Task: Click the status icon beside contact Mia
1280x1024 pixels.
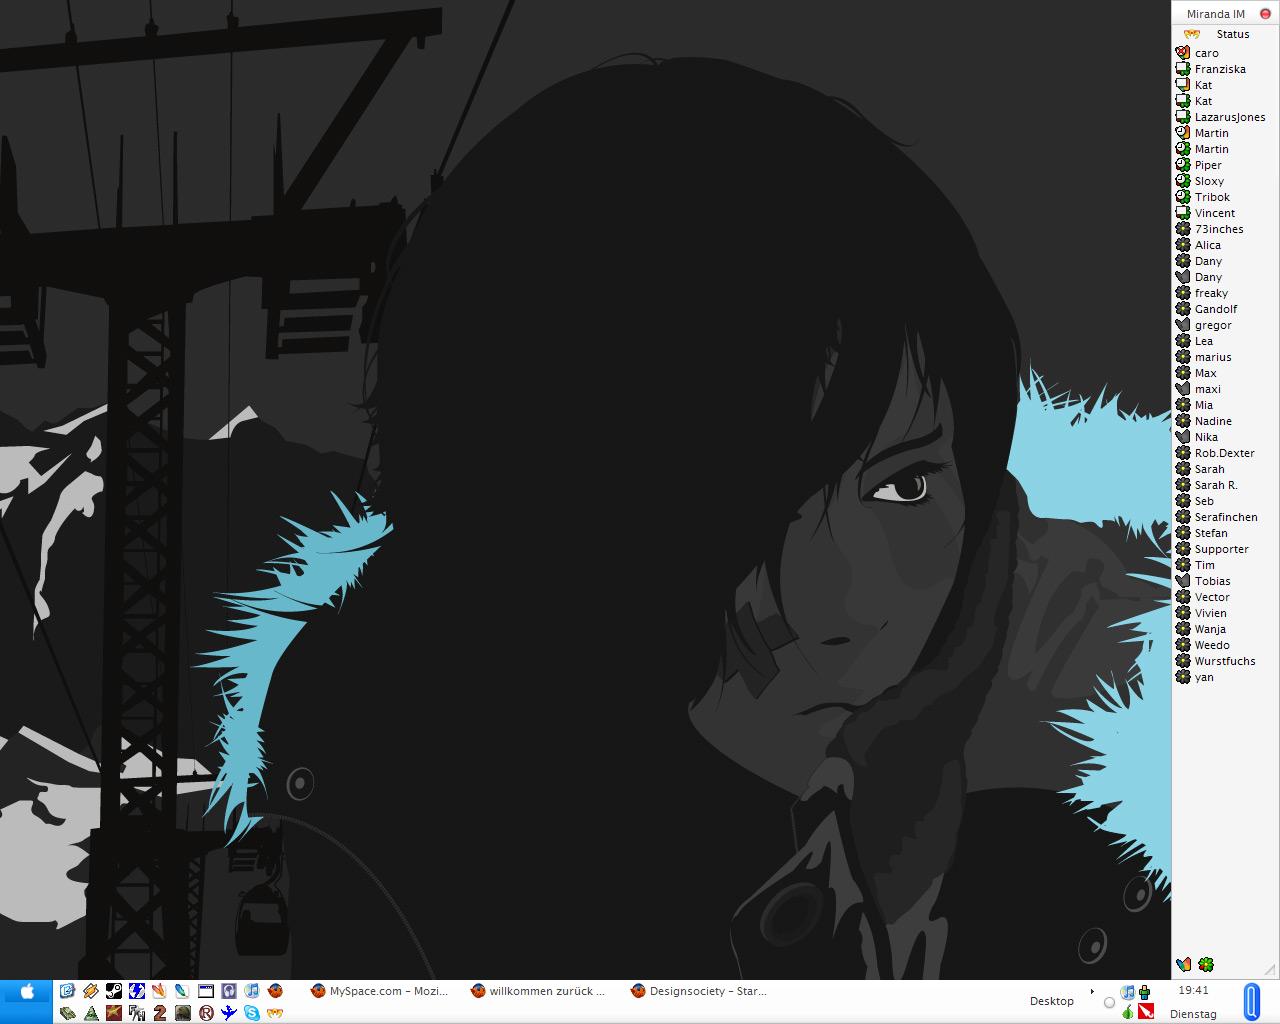Action: (x=1183, y=405)
